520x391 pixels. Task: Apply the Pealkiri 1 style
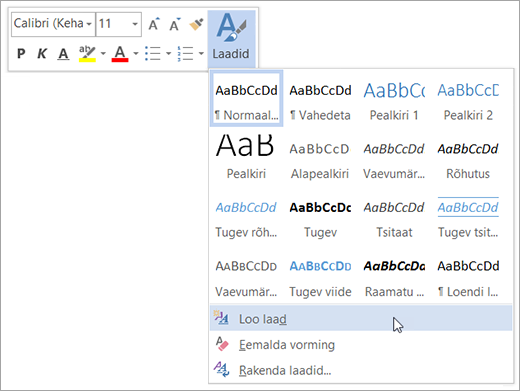[394, 98]
